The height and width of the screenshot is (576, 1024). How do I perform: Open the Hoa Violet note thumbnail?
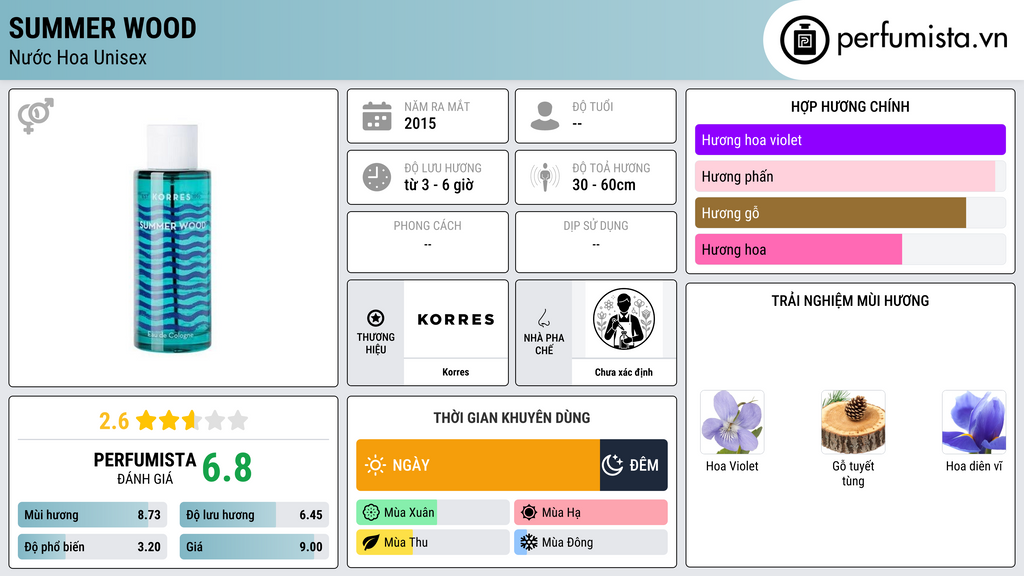pos(732,422)
